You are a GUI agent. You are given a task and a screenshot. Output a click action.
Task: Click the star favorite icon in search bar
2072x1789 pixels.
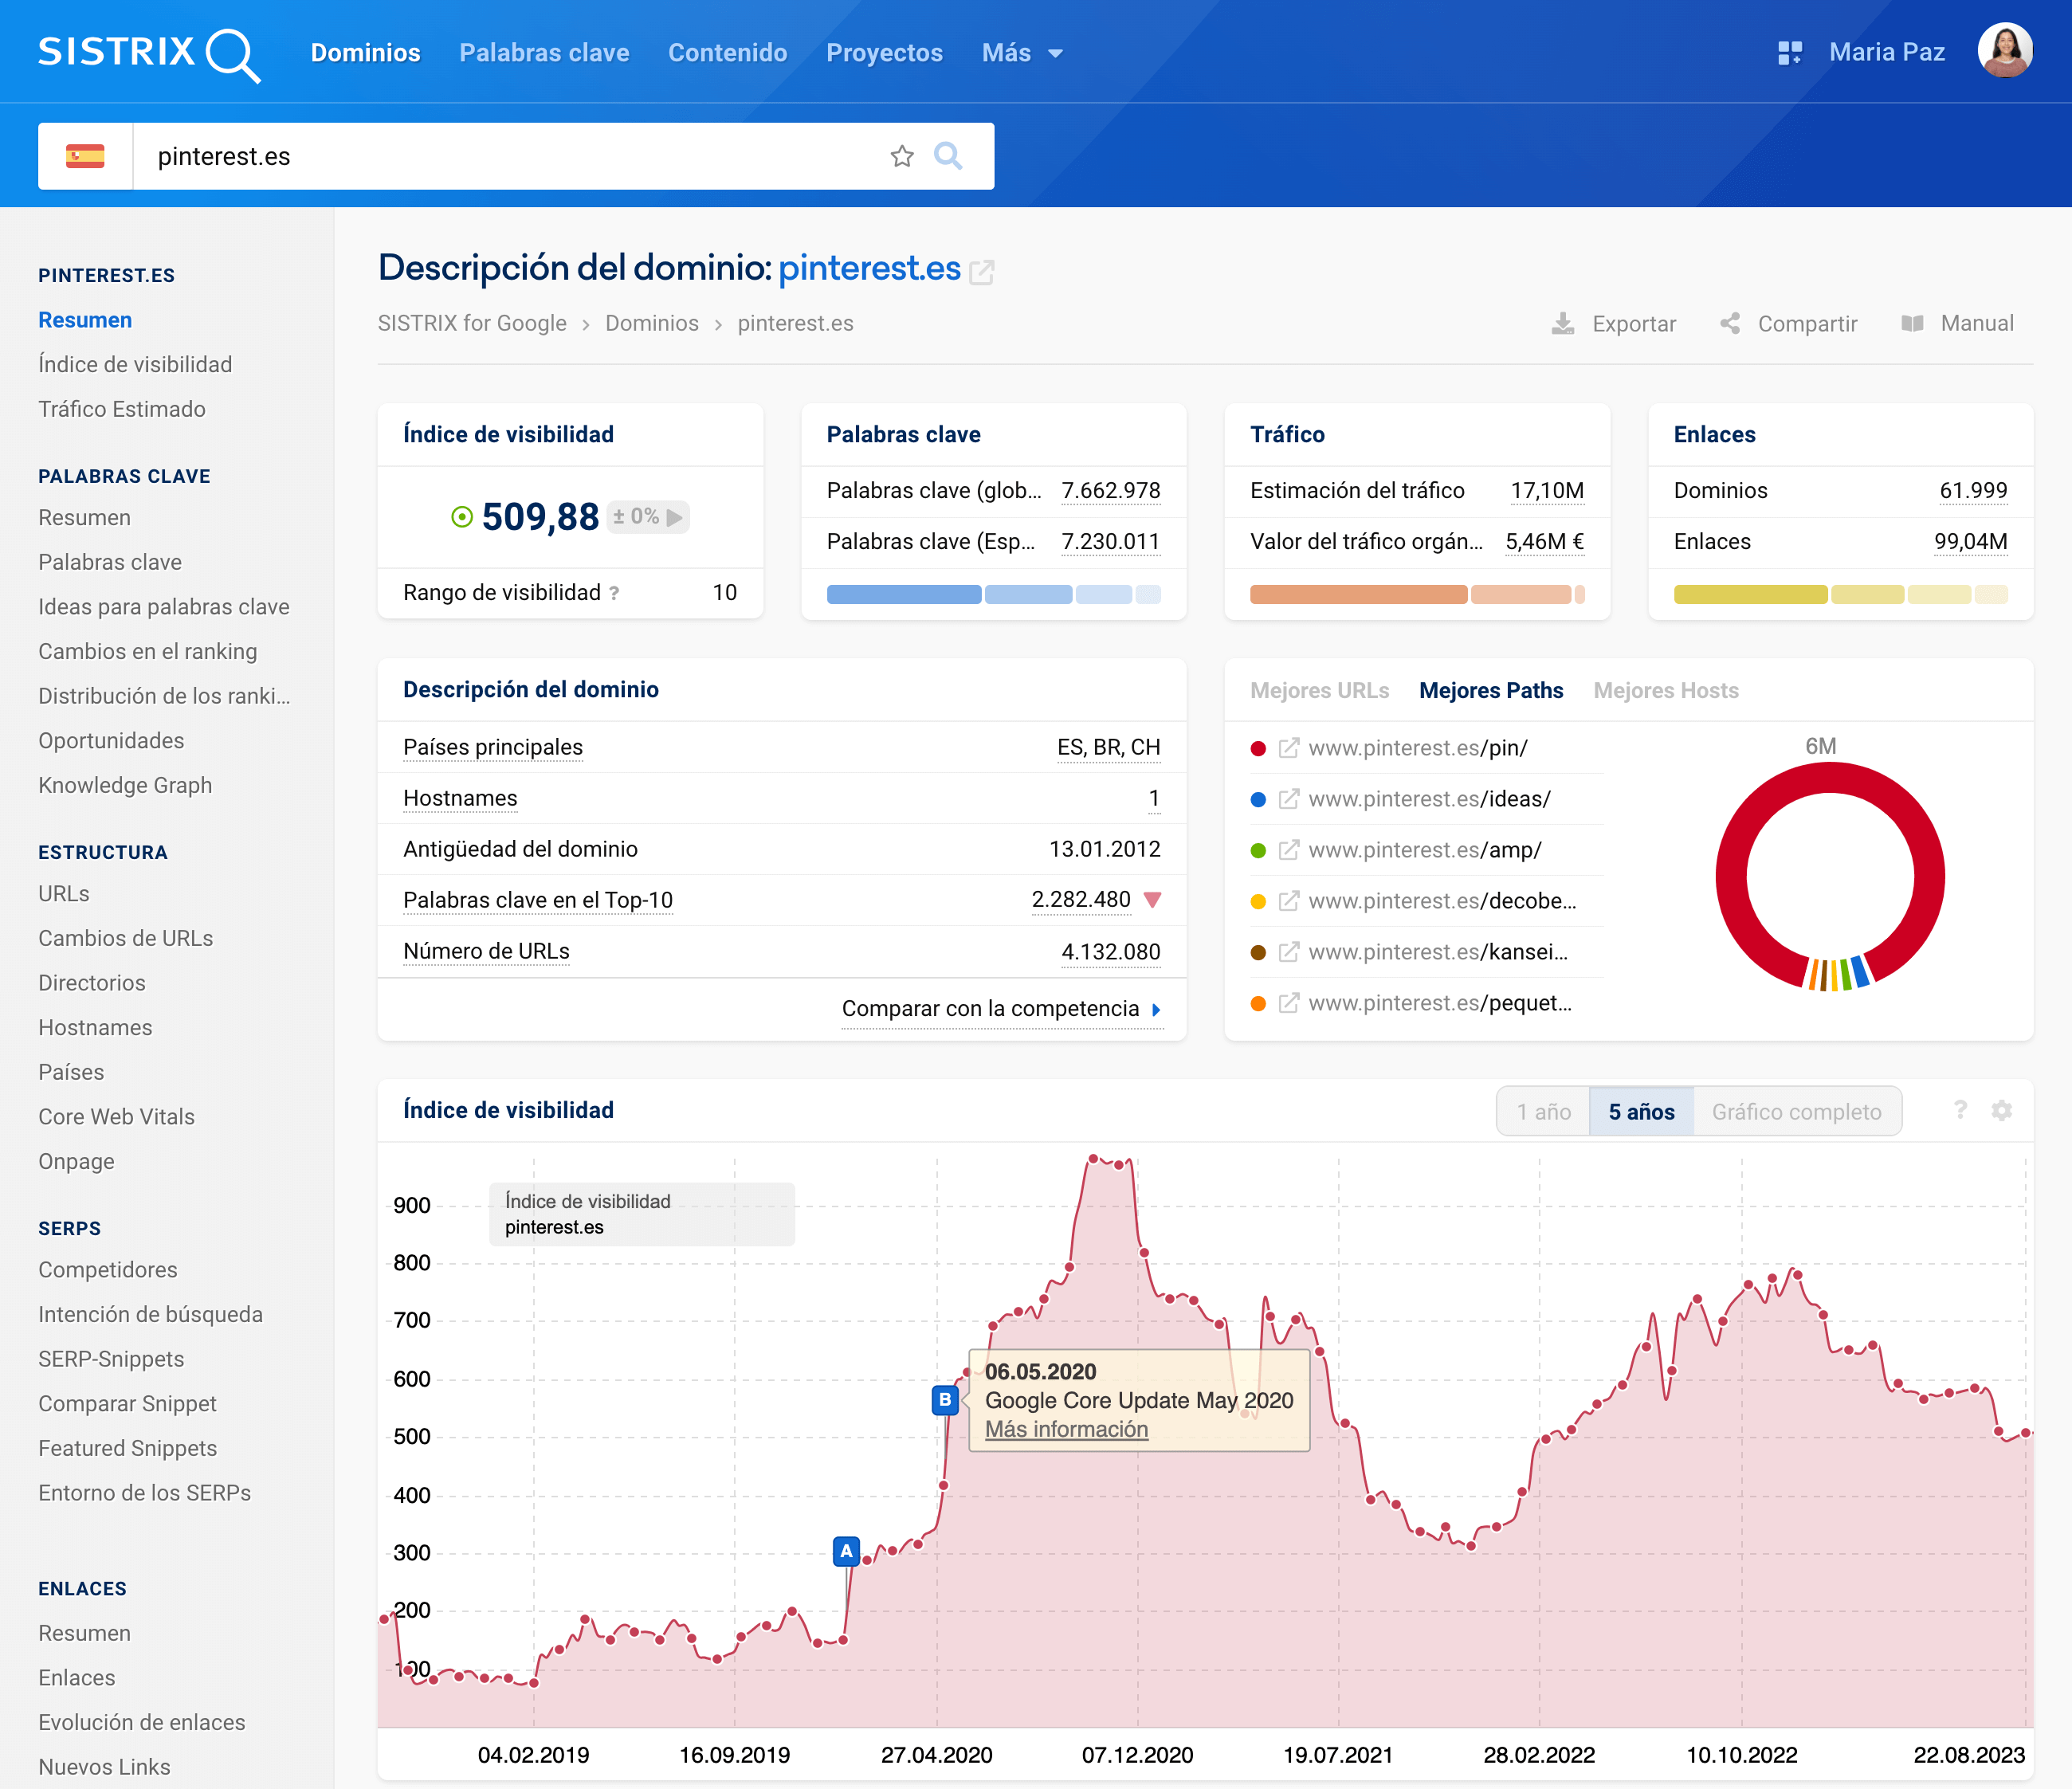[x=901, y=156]
